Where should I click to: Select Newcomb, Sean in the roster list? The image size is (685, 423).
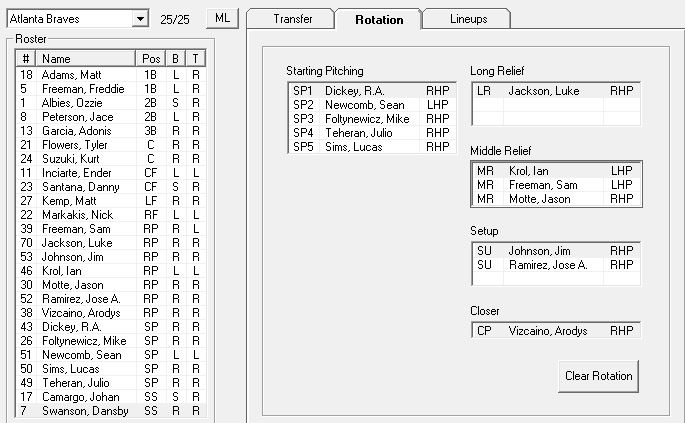[x=111, y=354]
